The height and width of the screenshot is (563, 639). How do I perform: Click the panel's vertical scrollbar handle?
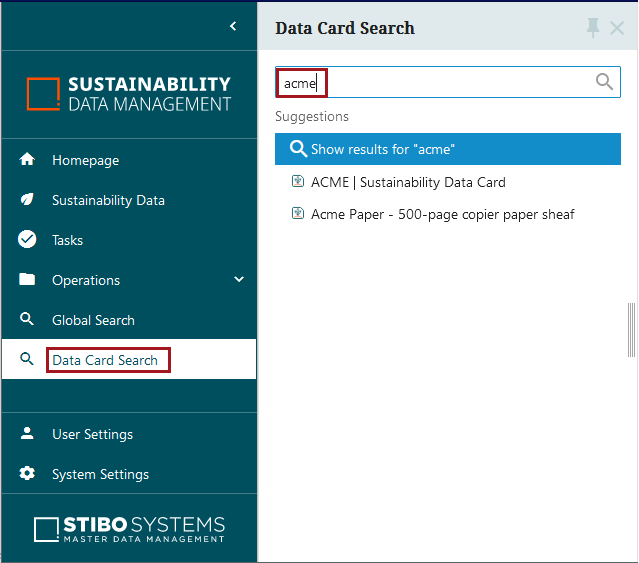pos(631,330)
